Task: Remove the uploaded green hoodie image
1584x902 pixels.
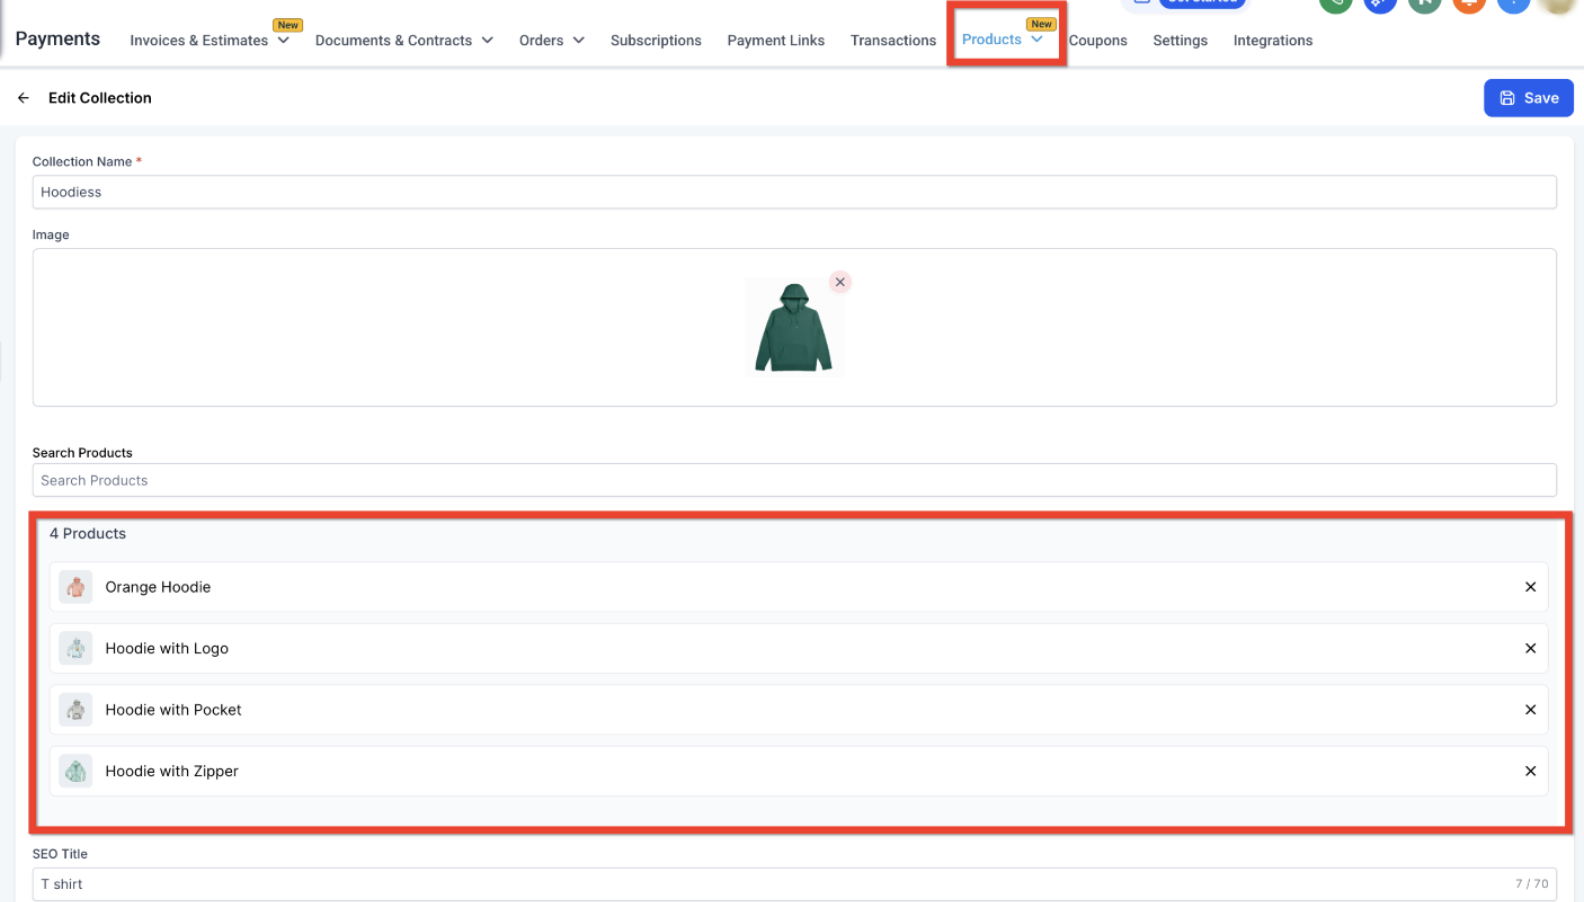Action: pyautogui.click(x=840, y=282)
